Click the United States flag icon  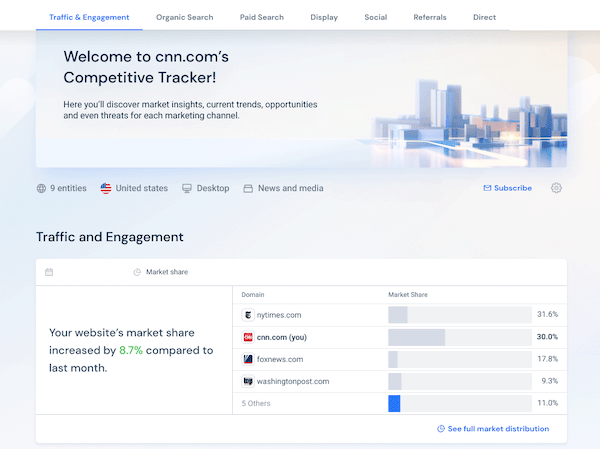(x=106, y=188)
